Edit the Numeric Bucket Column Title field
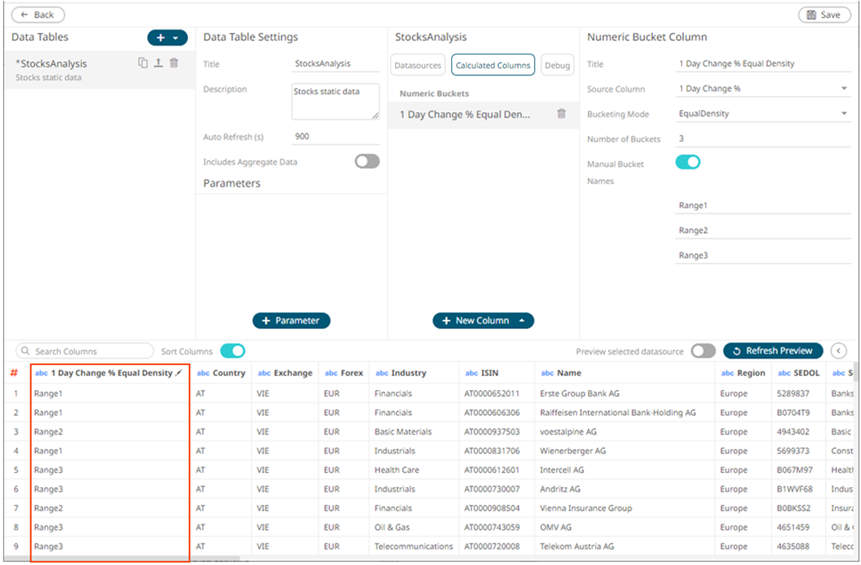 click(763, 64)
